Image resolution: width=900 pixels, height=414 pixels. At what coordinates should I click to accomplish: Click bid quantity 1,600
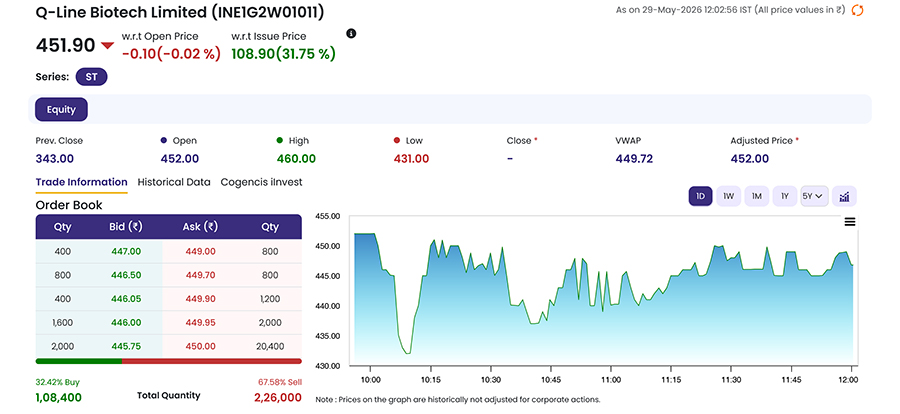pos(62,323)
